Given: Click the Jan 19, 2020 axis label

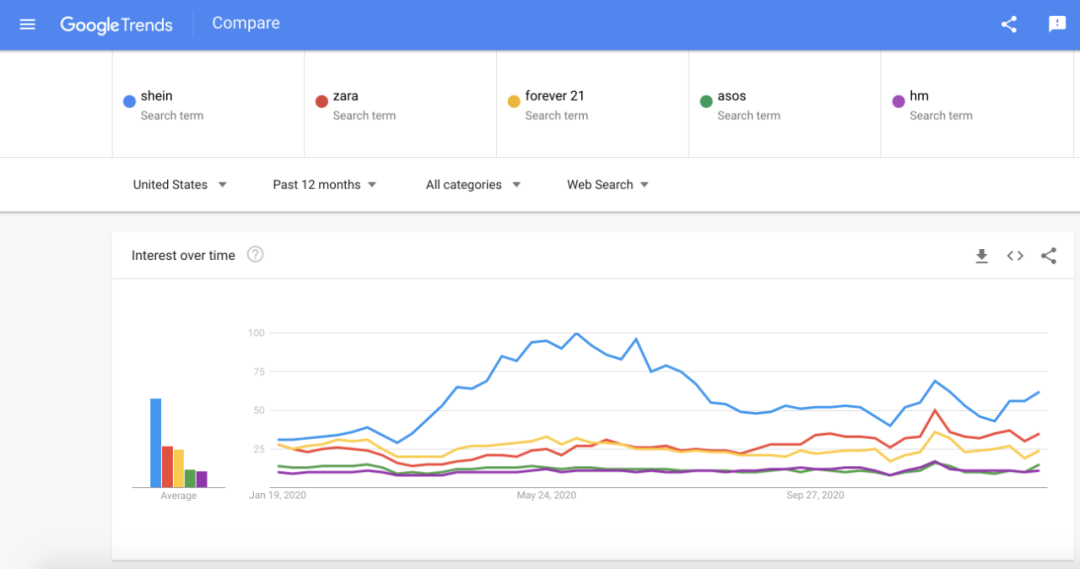Looking at the screenshot, I should tap(278, 495).
